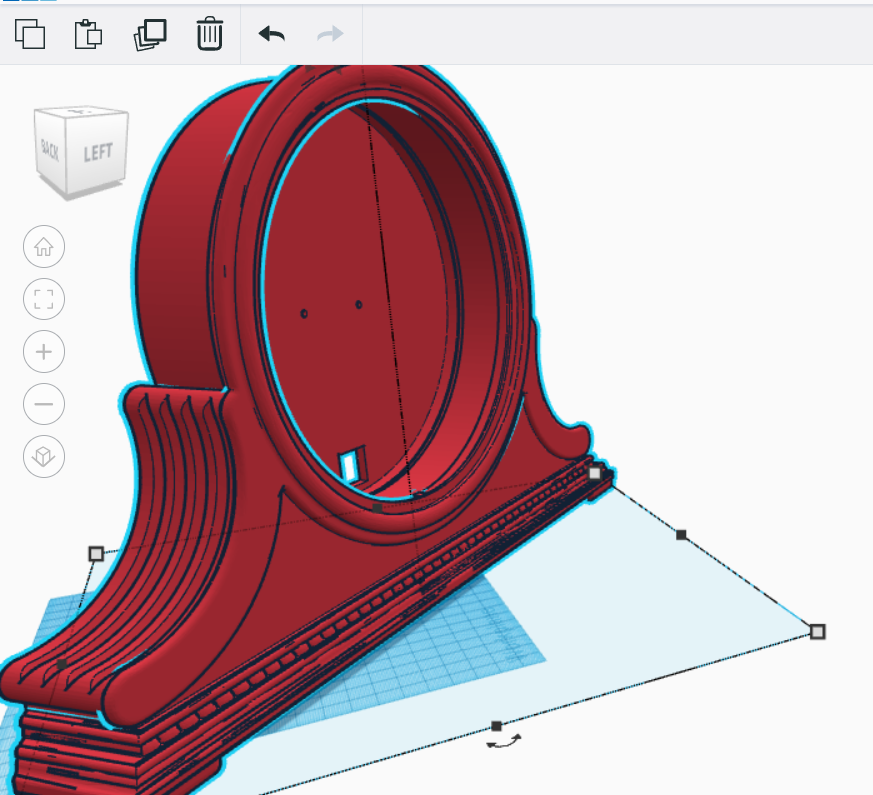Click the rotation arrow below the selection
This screenshot has width=873, height=795.
pyautogui.click(x=503, y=742)
